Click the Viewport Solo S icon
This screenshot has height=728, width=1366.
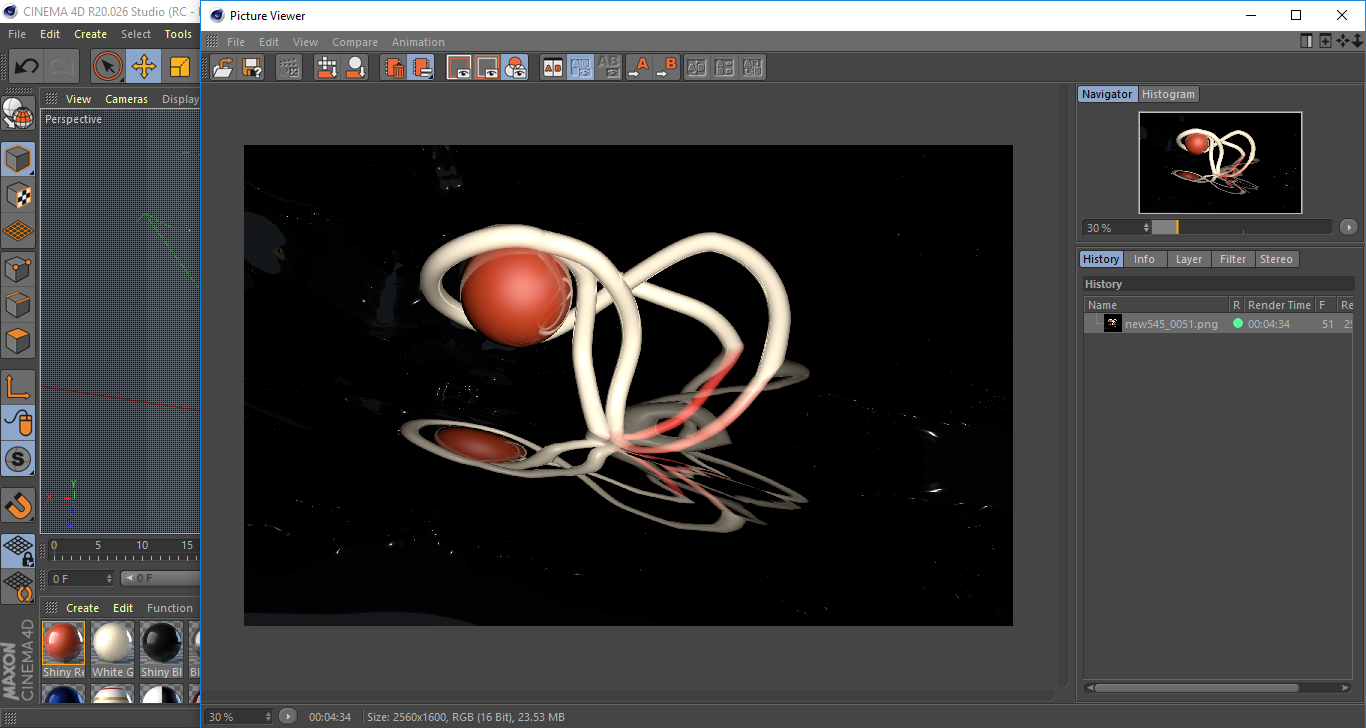point(18,460)
